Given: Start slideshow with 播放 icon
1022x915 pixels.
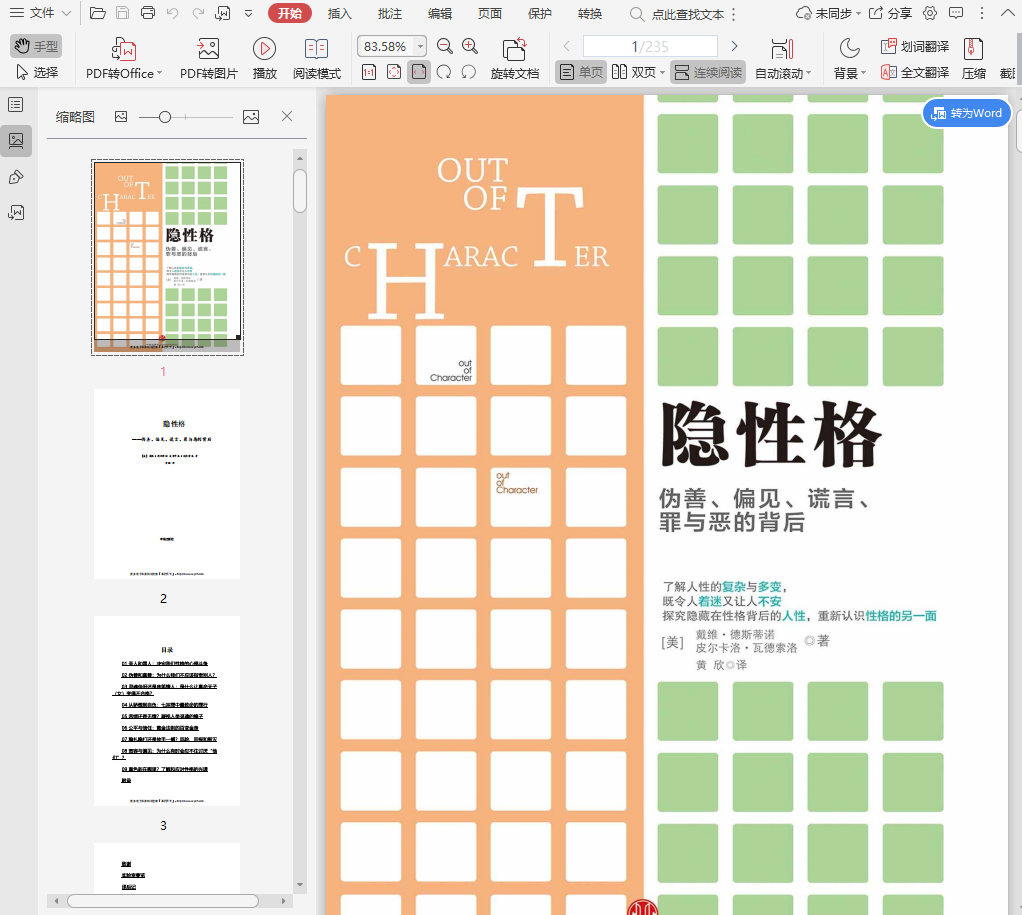Looking at the screenshot, I should (x=264, y=48).
